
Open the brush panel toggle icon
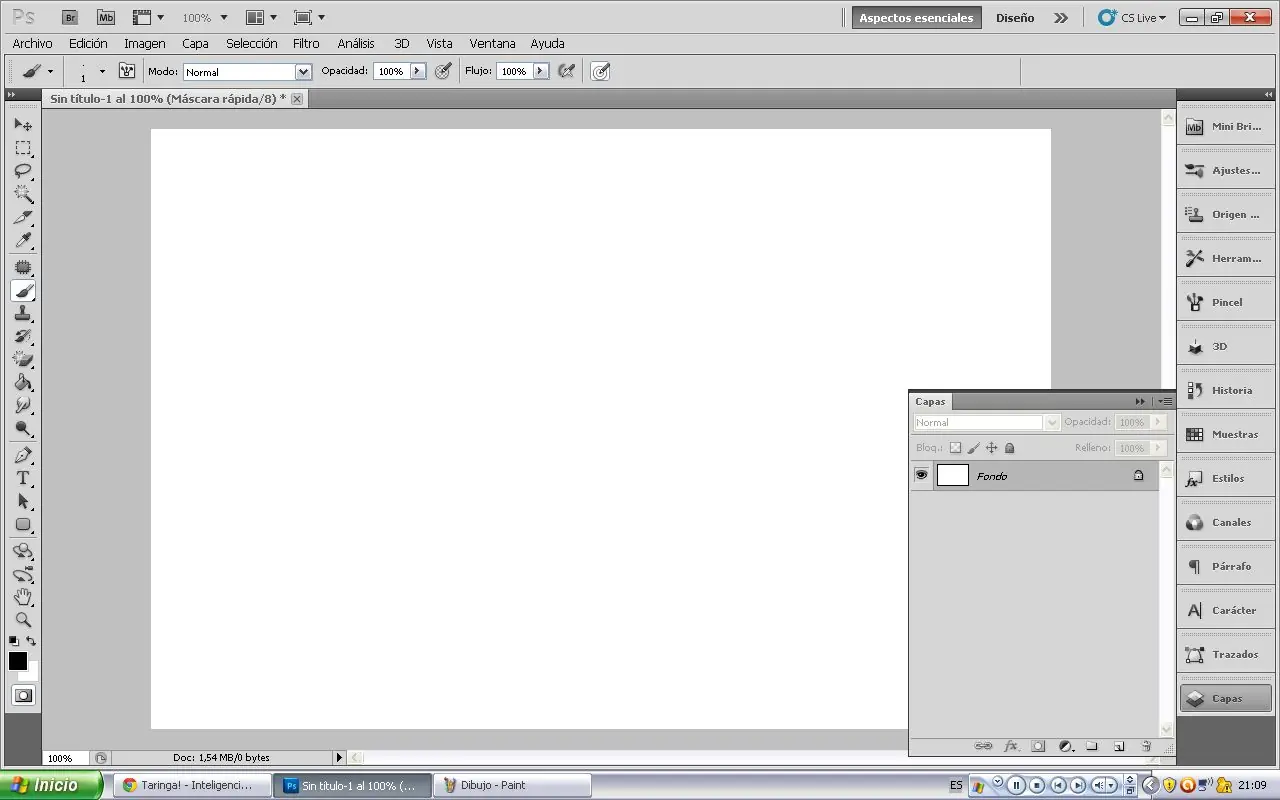127,71
